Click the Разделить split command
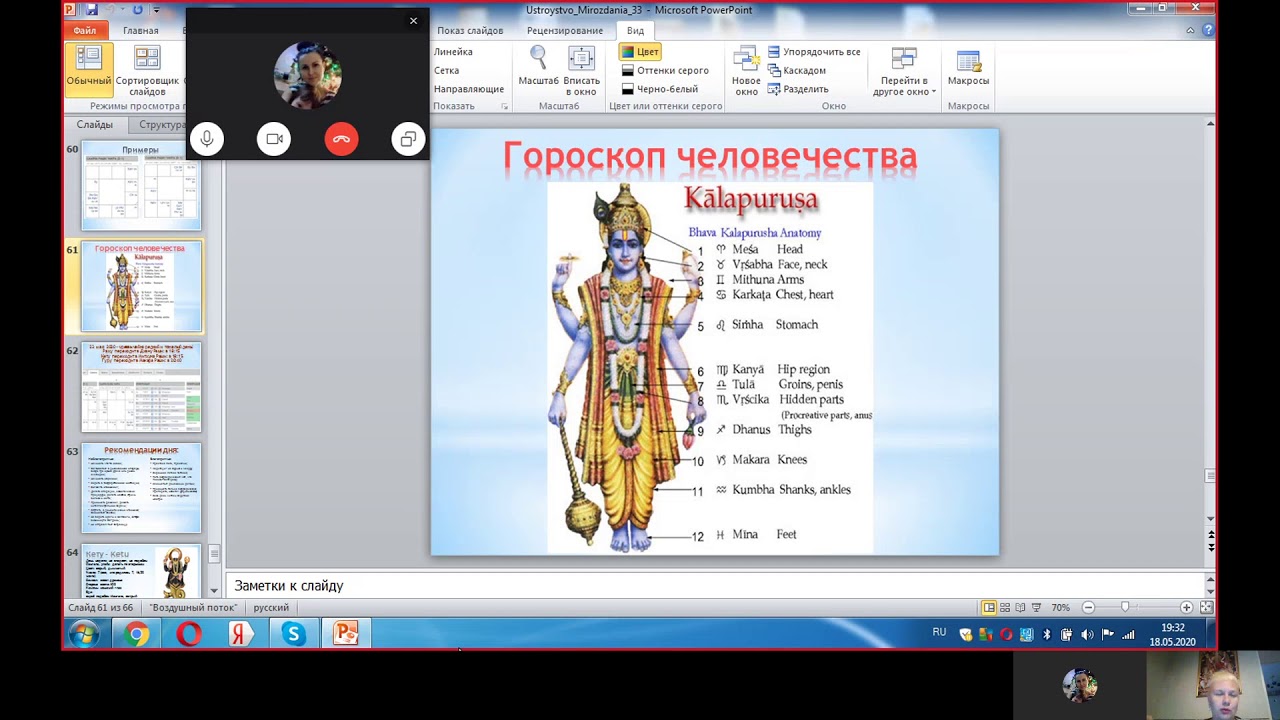 (x=798, y=89)
